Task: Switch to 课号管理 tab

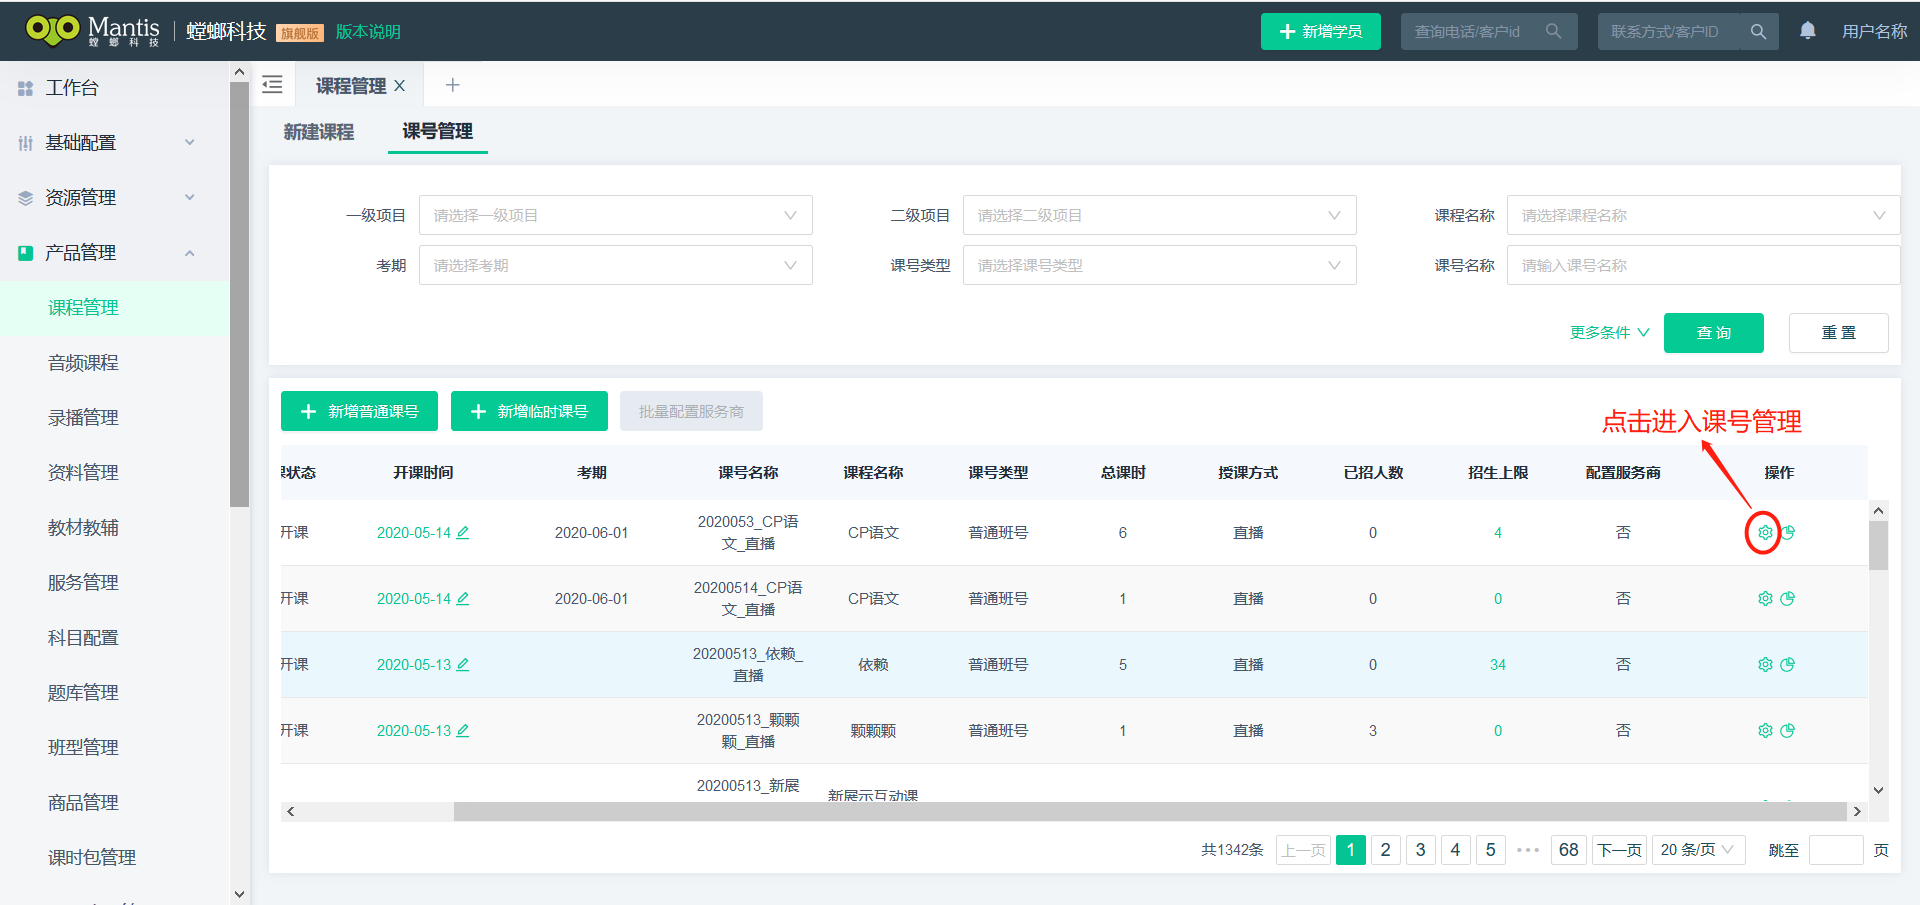Action: 437,131
